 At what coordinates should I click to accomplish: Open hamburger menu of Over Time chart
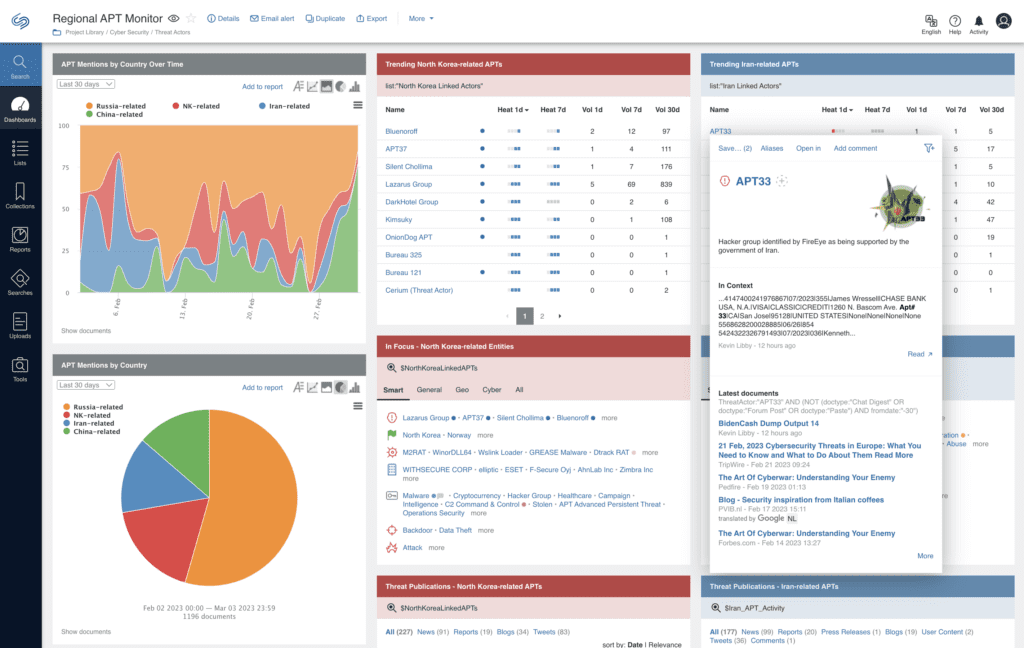(358, 105)
